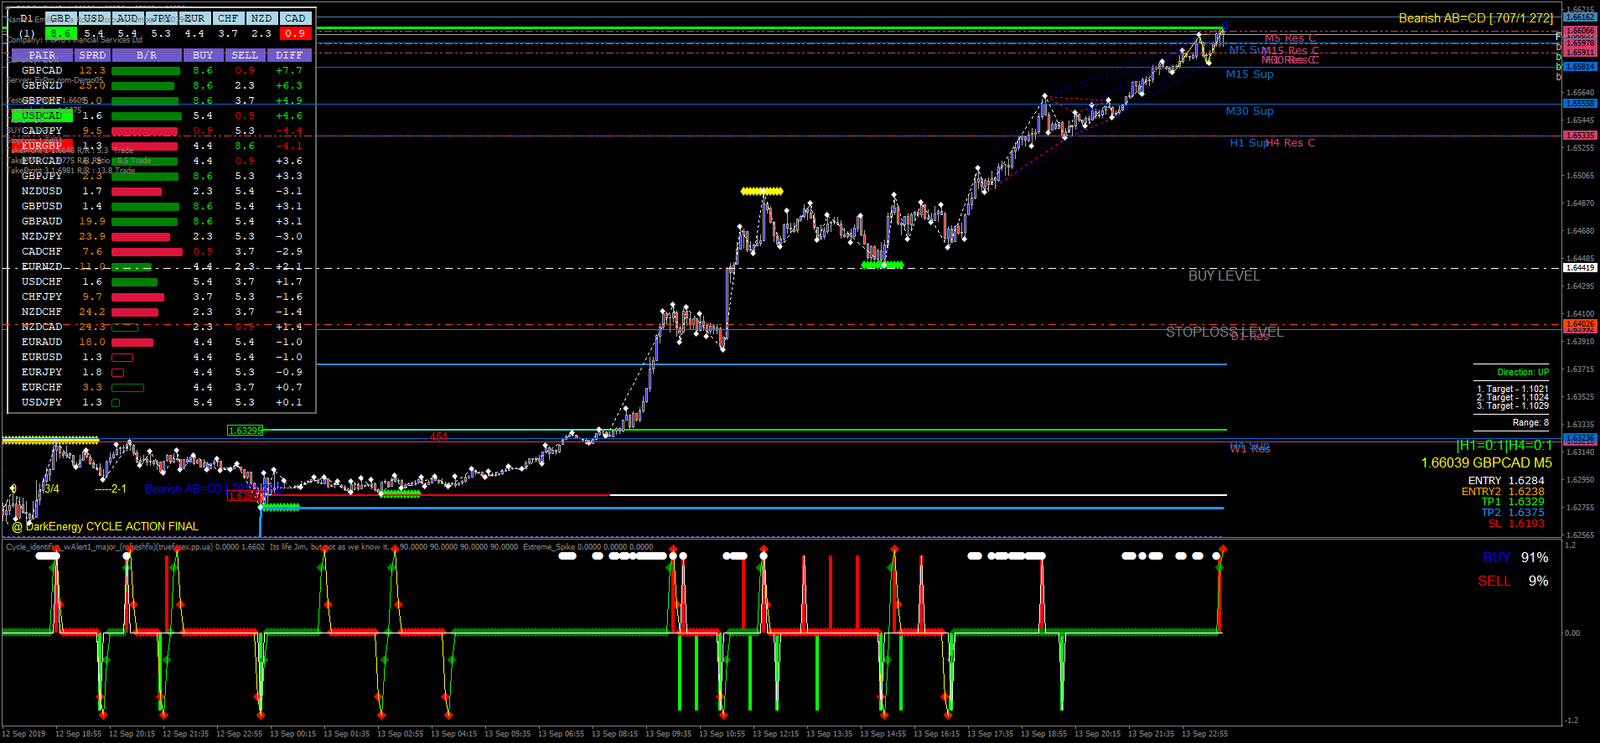Click the white 1.64419 price axis label
1600x743 pixels.
coord(1580,268)
